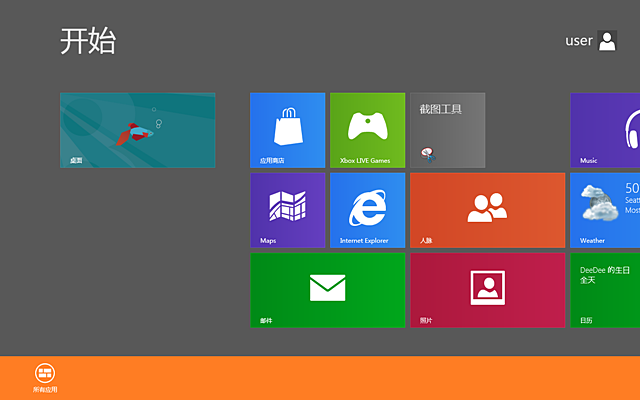Open the 应用商店 Store shopping bag tile

coord(288,130)
